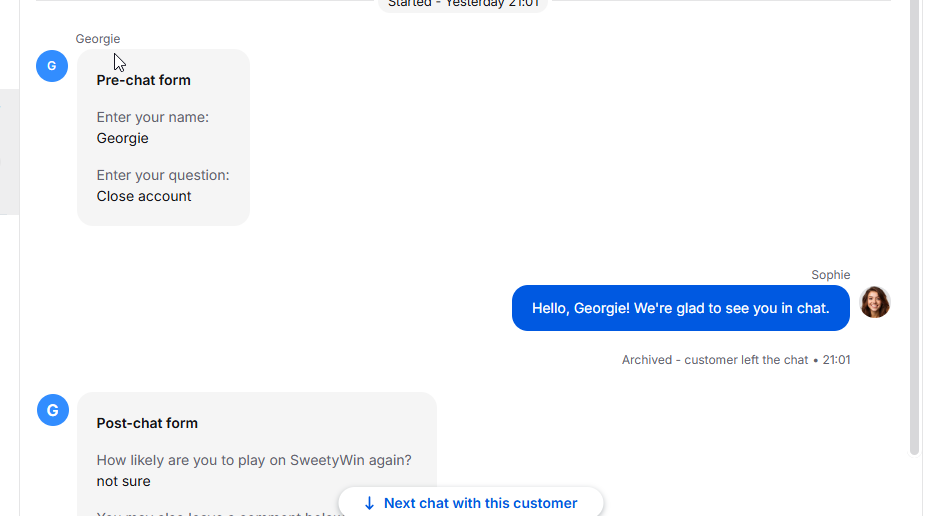
Task: Click the collapsed gray panel on left edge
Action: 9,152
